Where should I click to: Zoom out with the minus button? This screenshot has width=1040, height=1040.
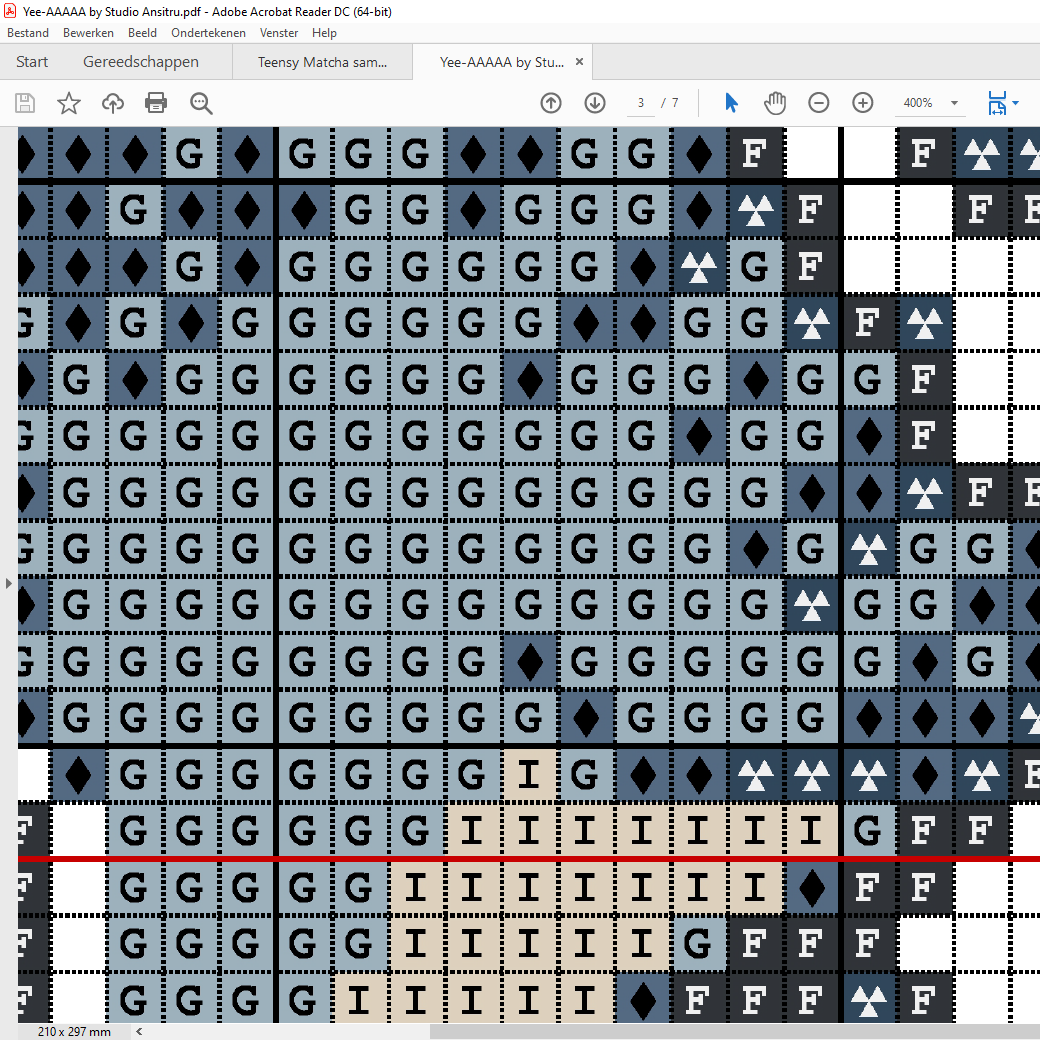point(819,103)
